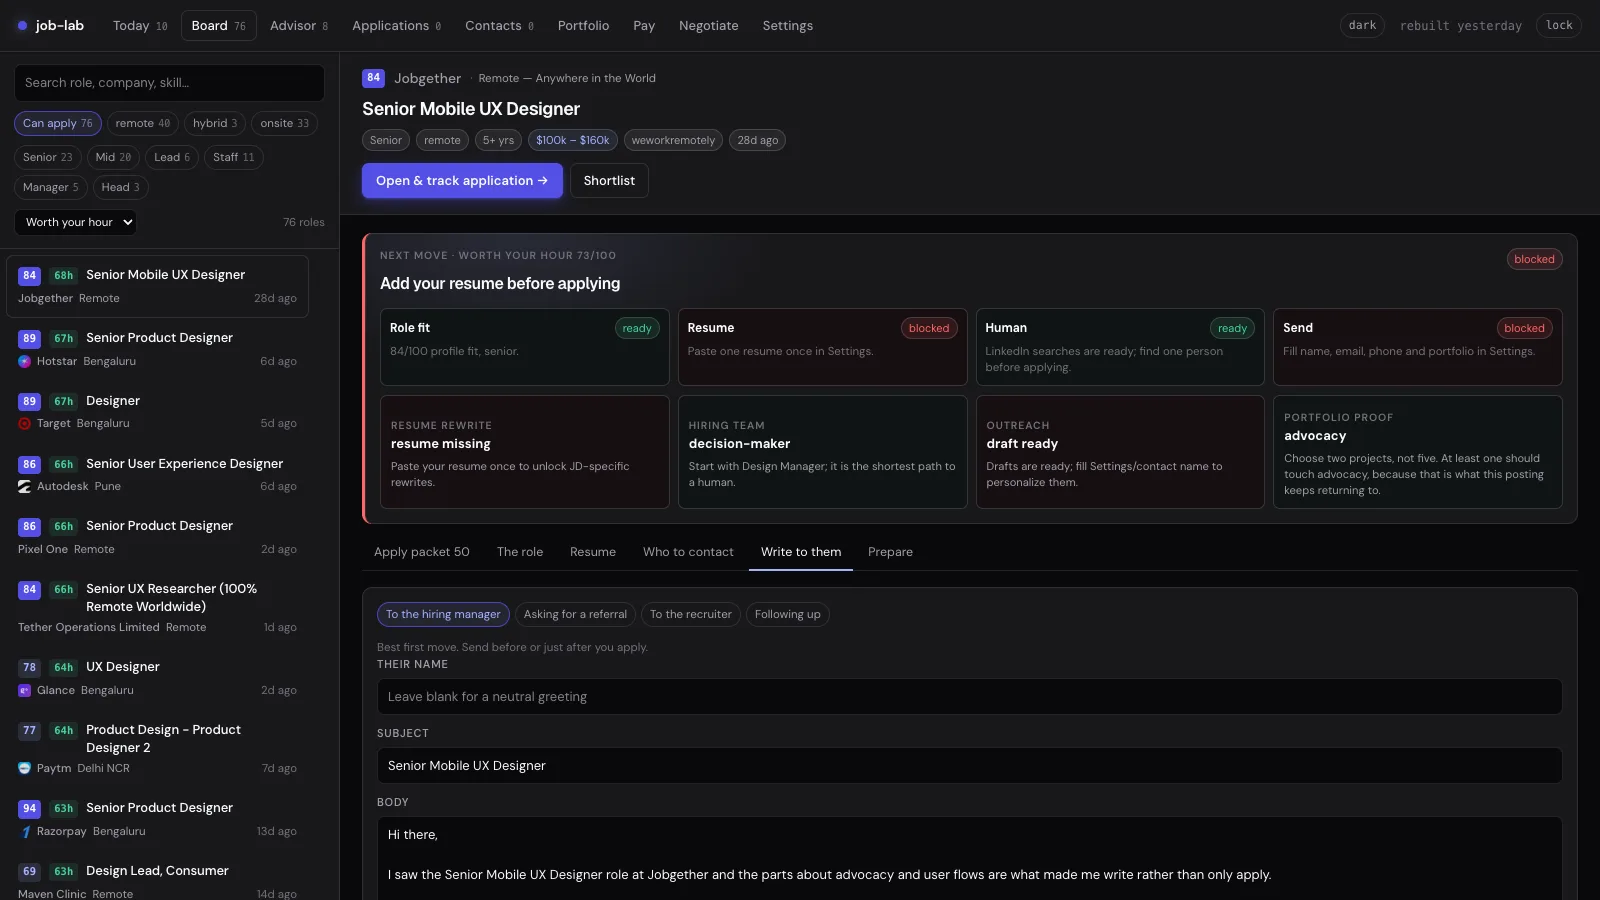Click the Their Name input field
1600x900 pixels.
tap(969, 697)
